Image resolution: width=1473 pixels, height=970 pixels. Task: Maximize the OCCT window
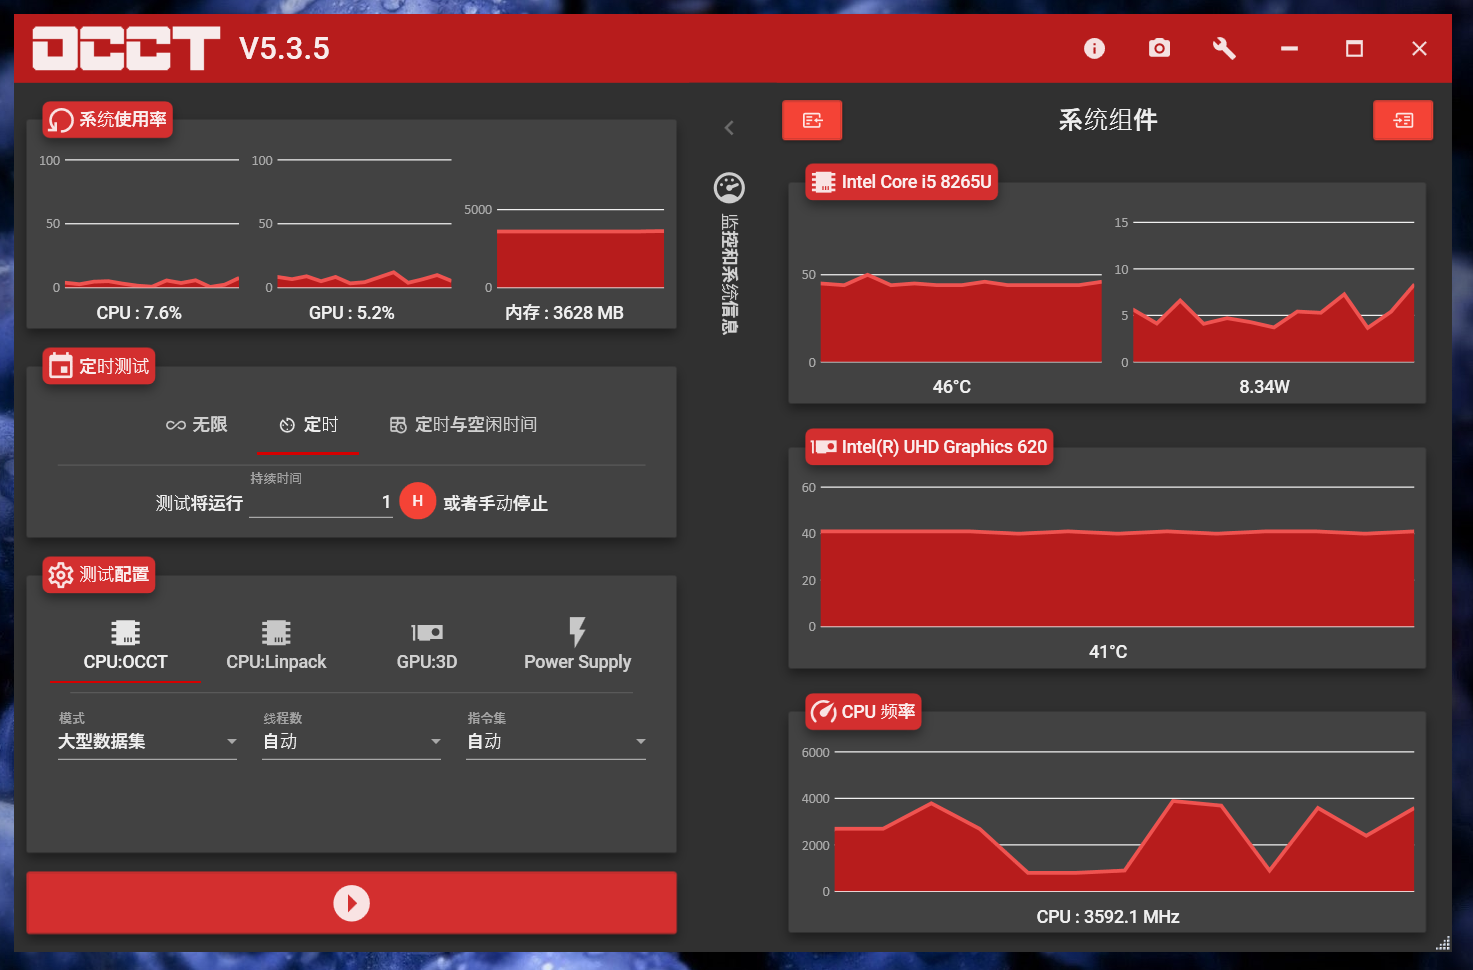tap(1354, 48)
